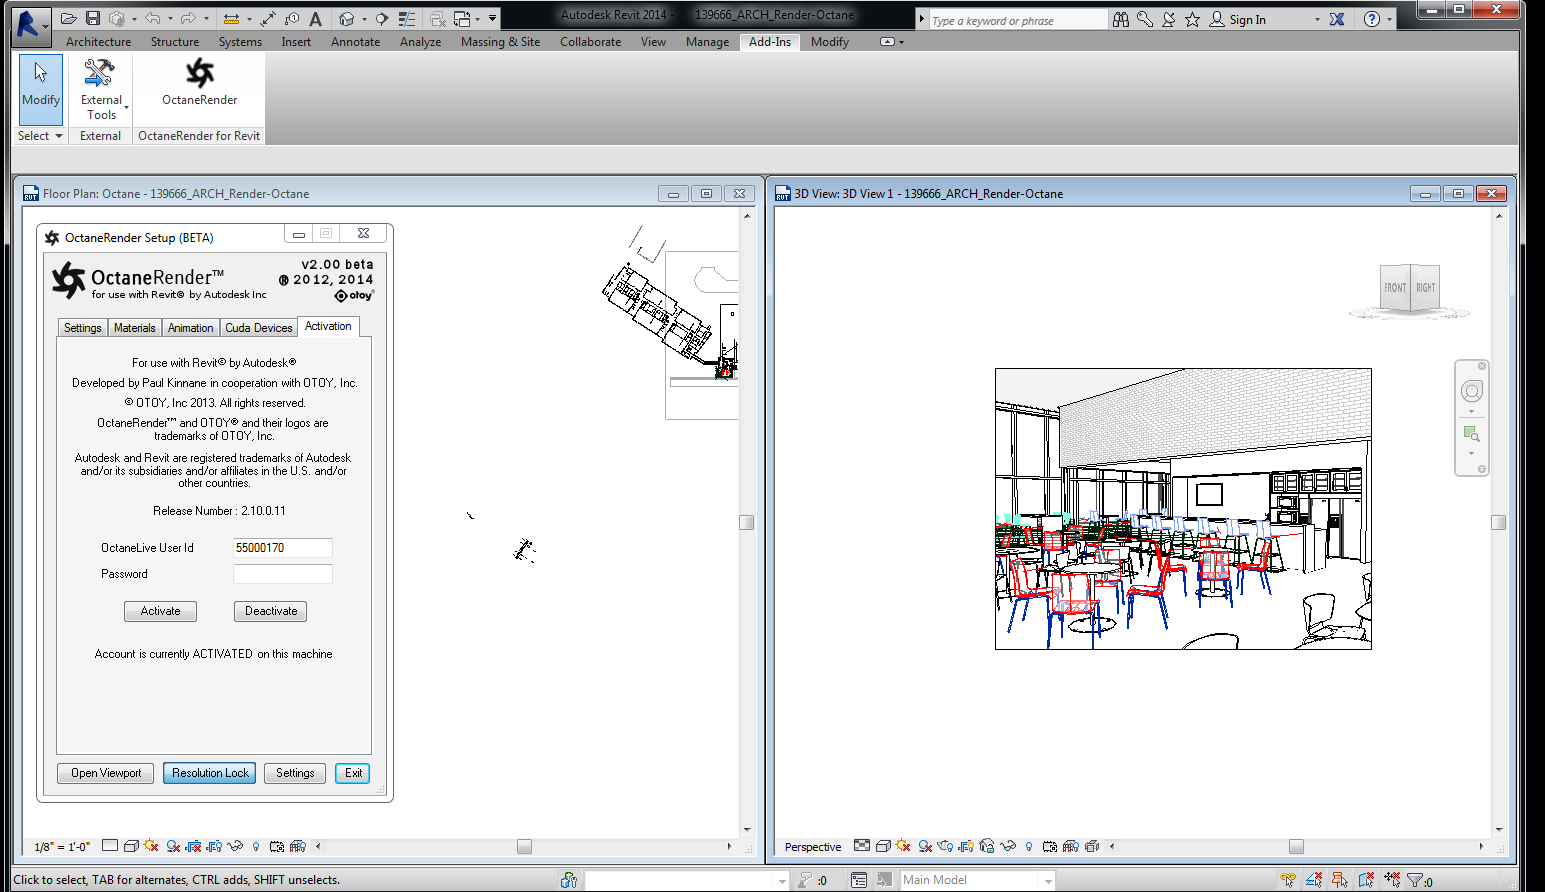This screenshot has width=1545, height=892.
Task: Select the Text tool in Quick Access
Action: point(316,19)
